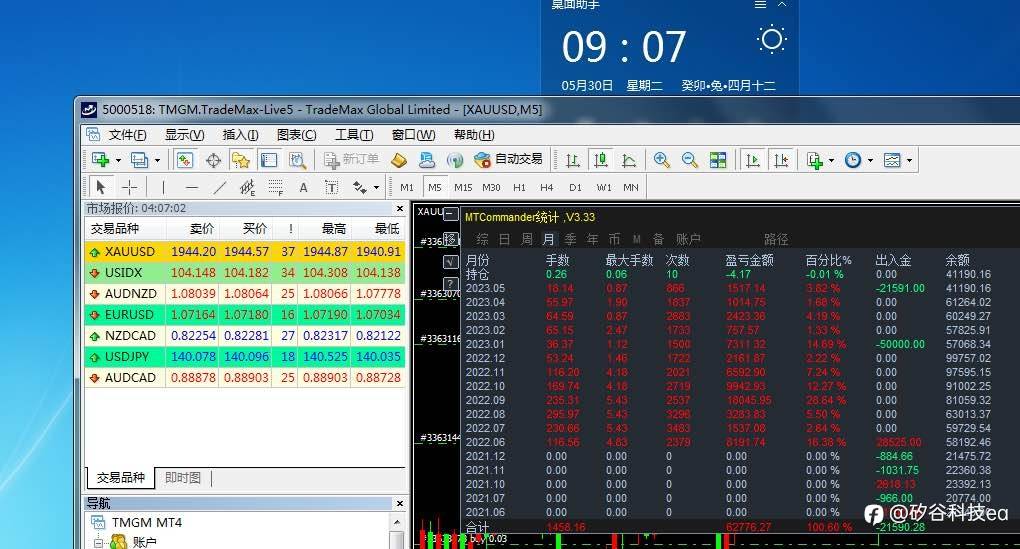Toggle the Navigator star-folder icon

[241, 160]
